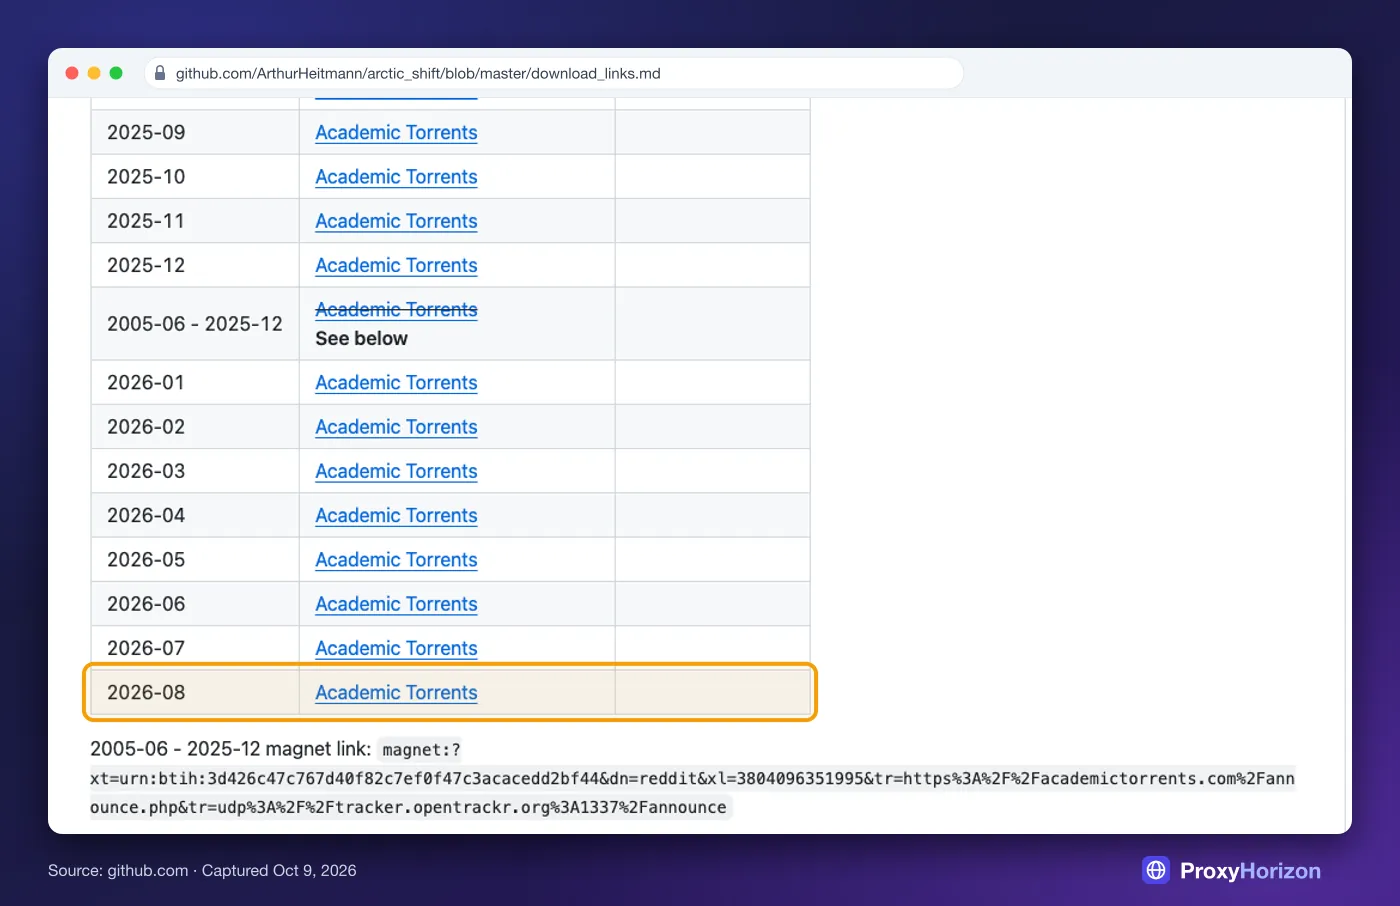Select the "2026-08" date cell
The height and width of the screenshot is (906, 1400).
click(x=195, y=692)
